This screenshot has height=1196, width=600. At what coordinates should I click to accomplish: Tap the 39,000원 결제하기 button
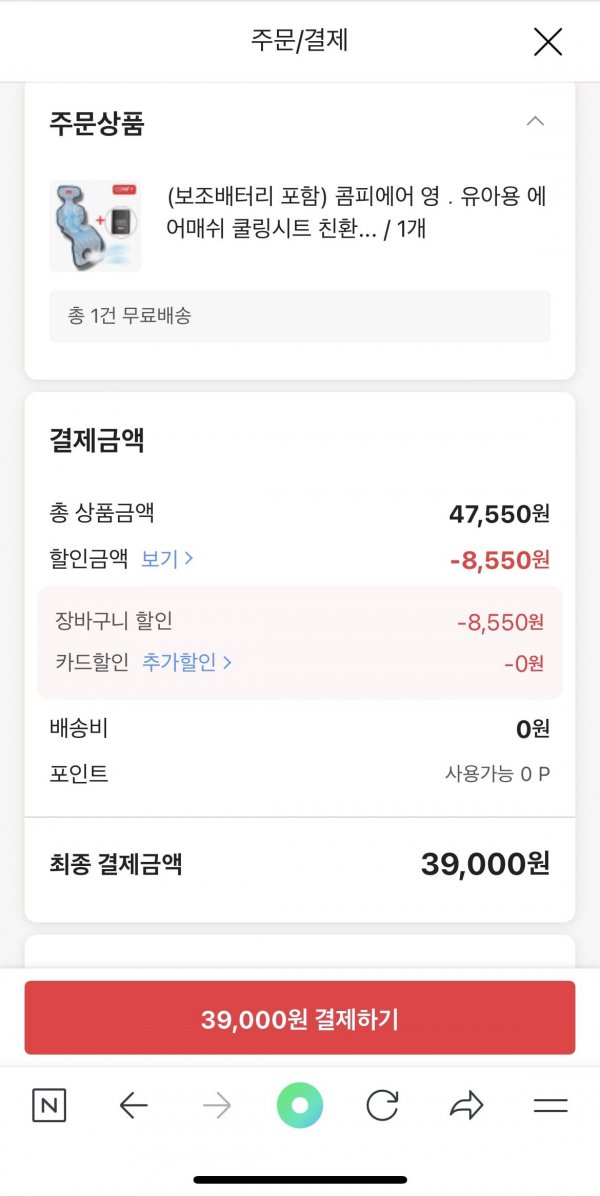click(300, 1018)
